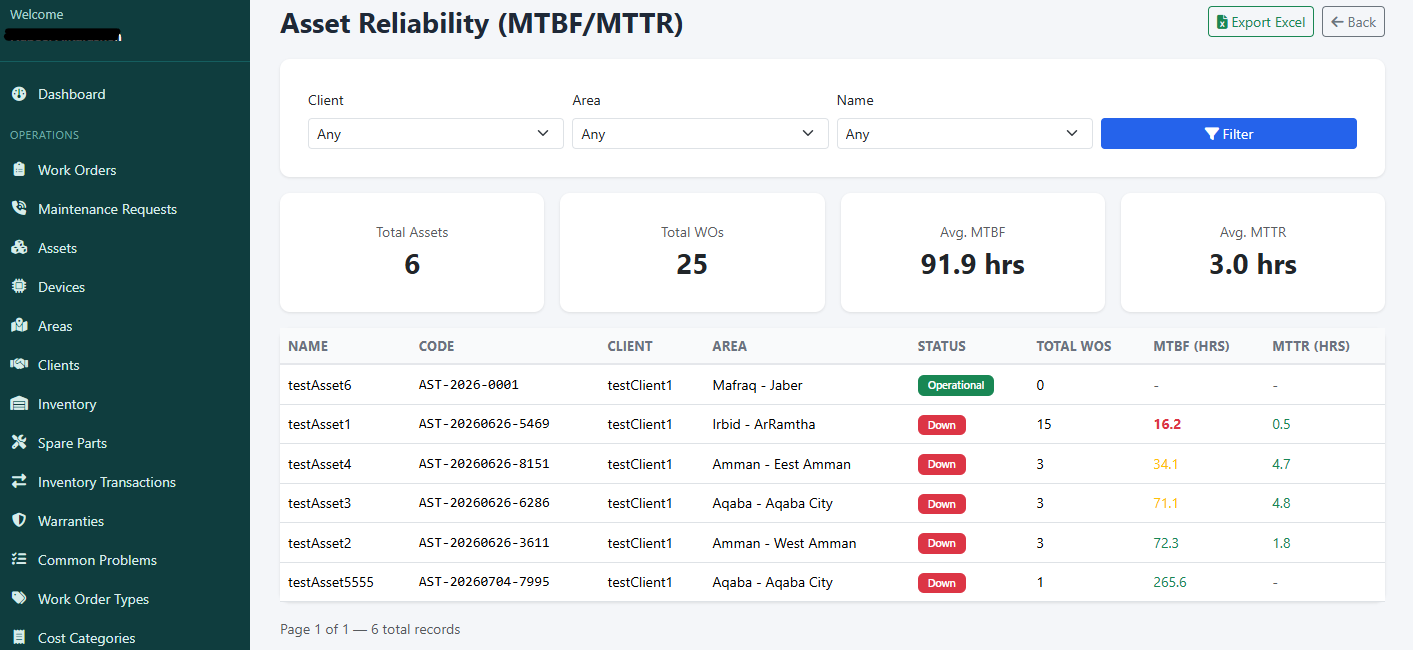Viewport: 1413px width, 650px height.
Task: Click the Work Order Types tag icon
Action: pos(18,599)
